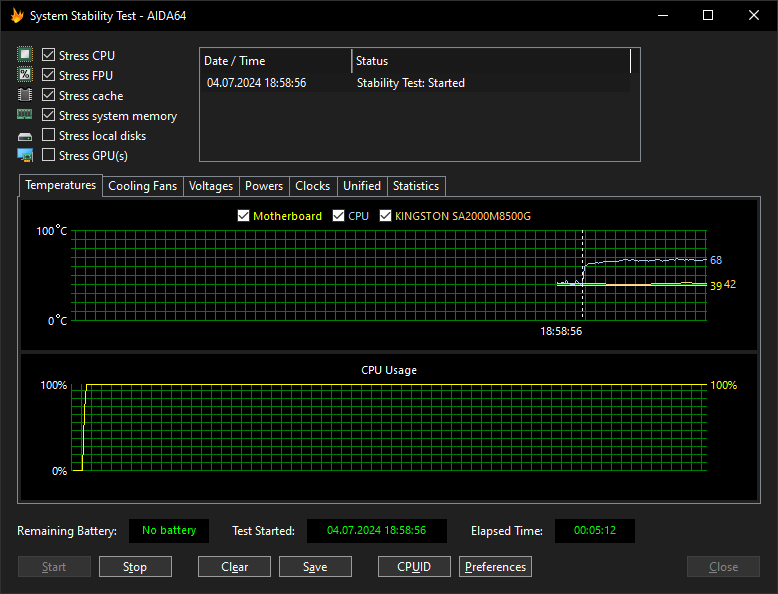Click the 'No battery' status field

point(169,530)
